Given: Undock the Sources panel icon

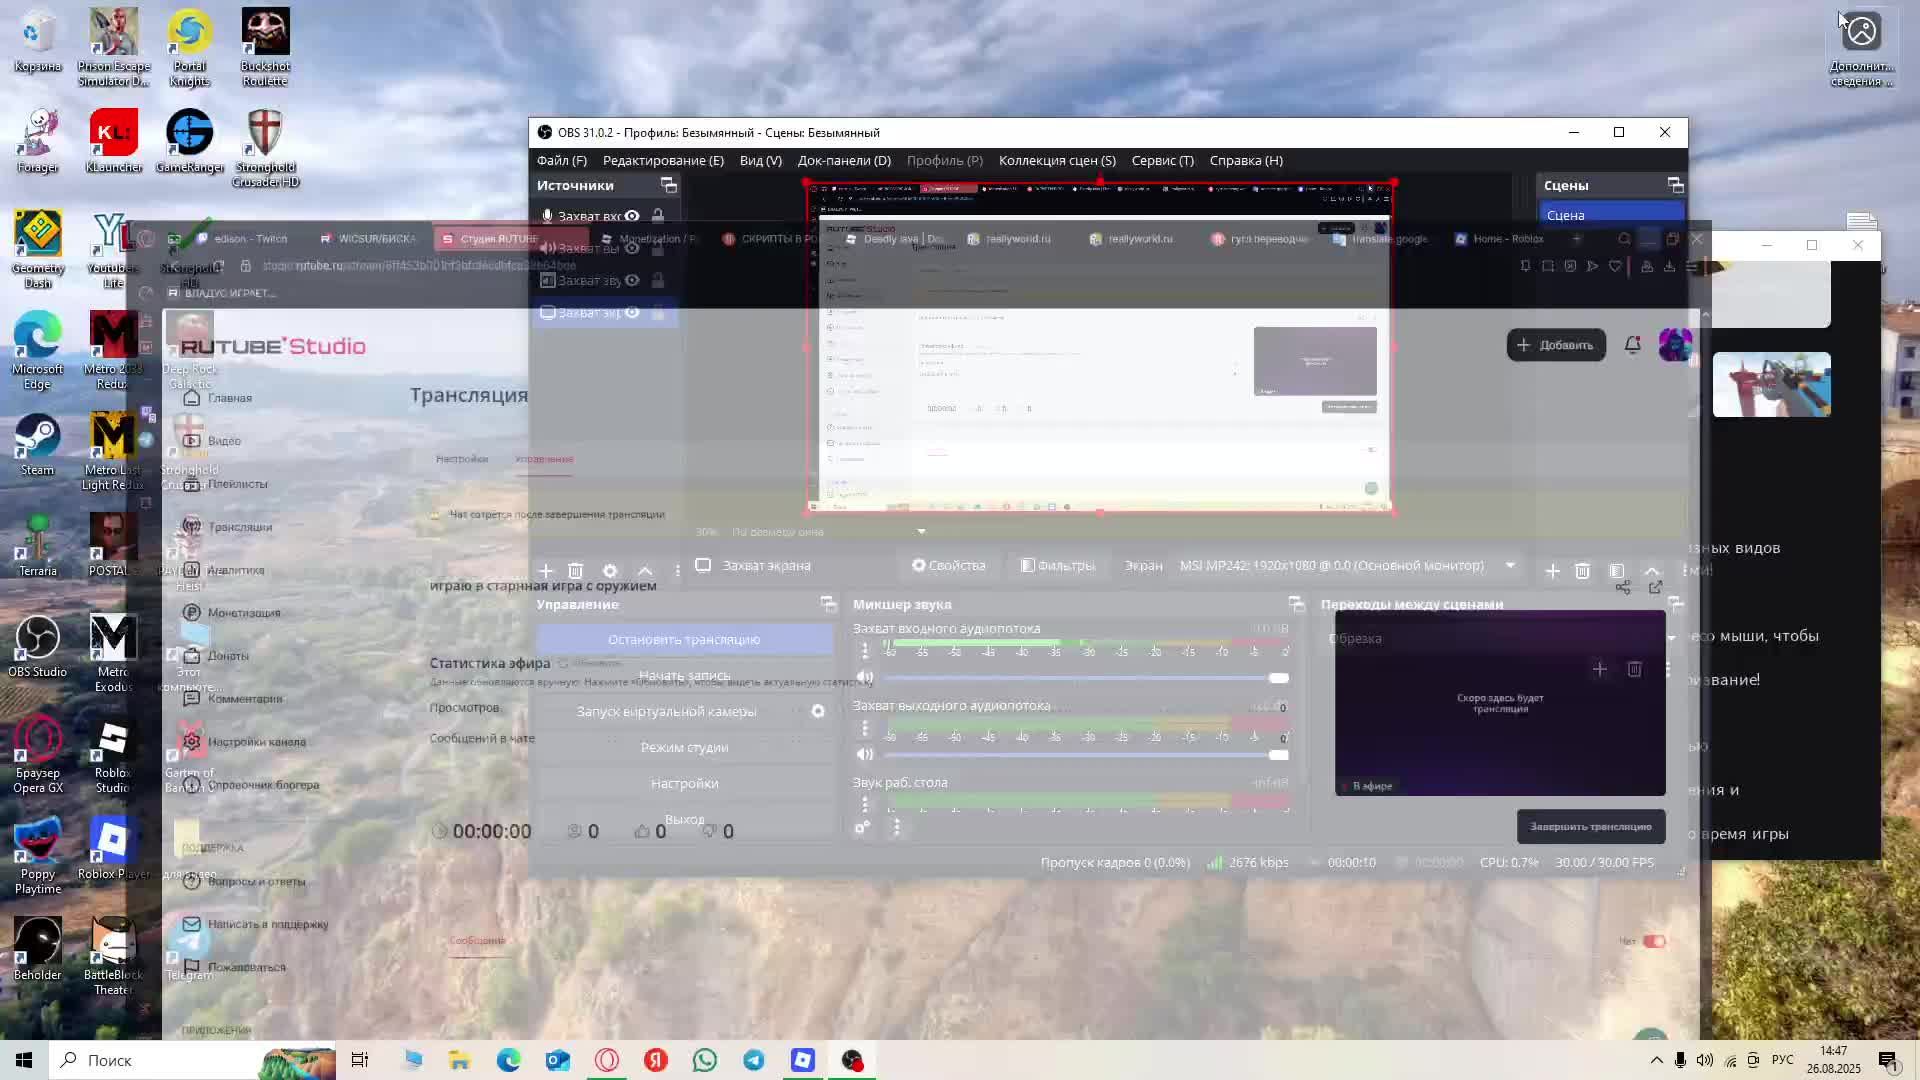Looking at the screenshot, I should (x=669, y=186).
